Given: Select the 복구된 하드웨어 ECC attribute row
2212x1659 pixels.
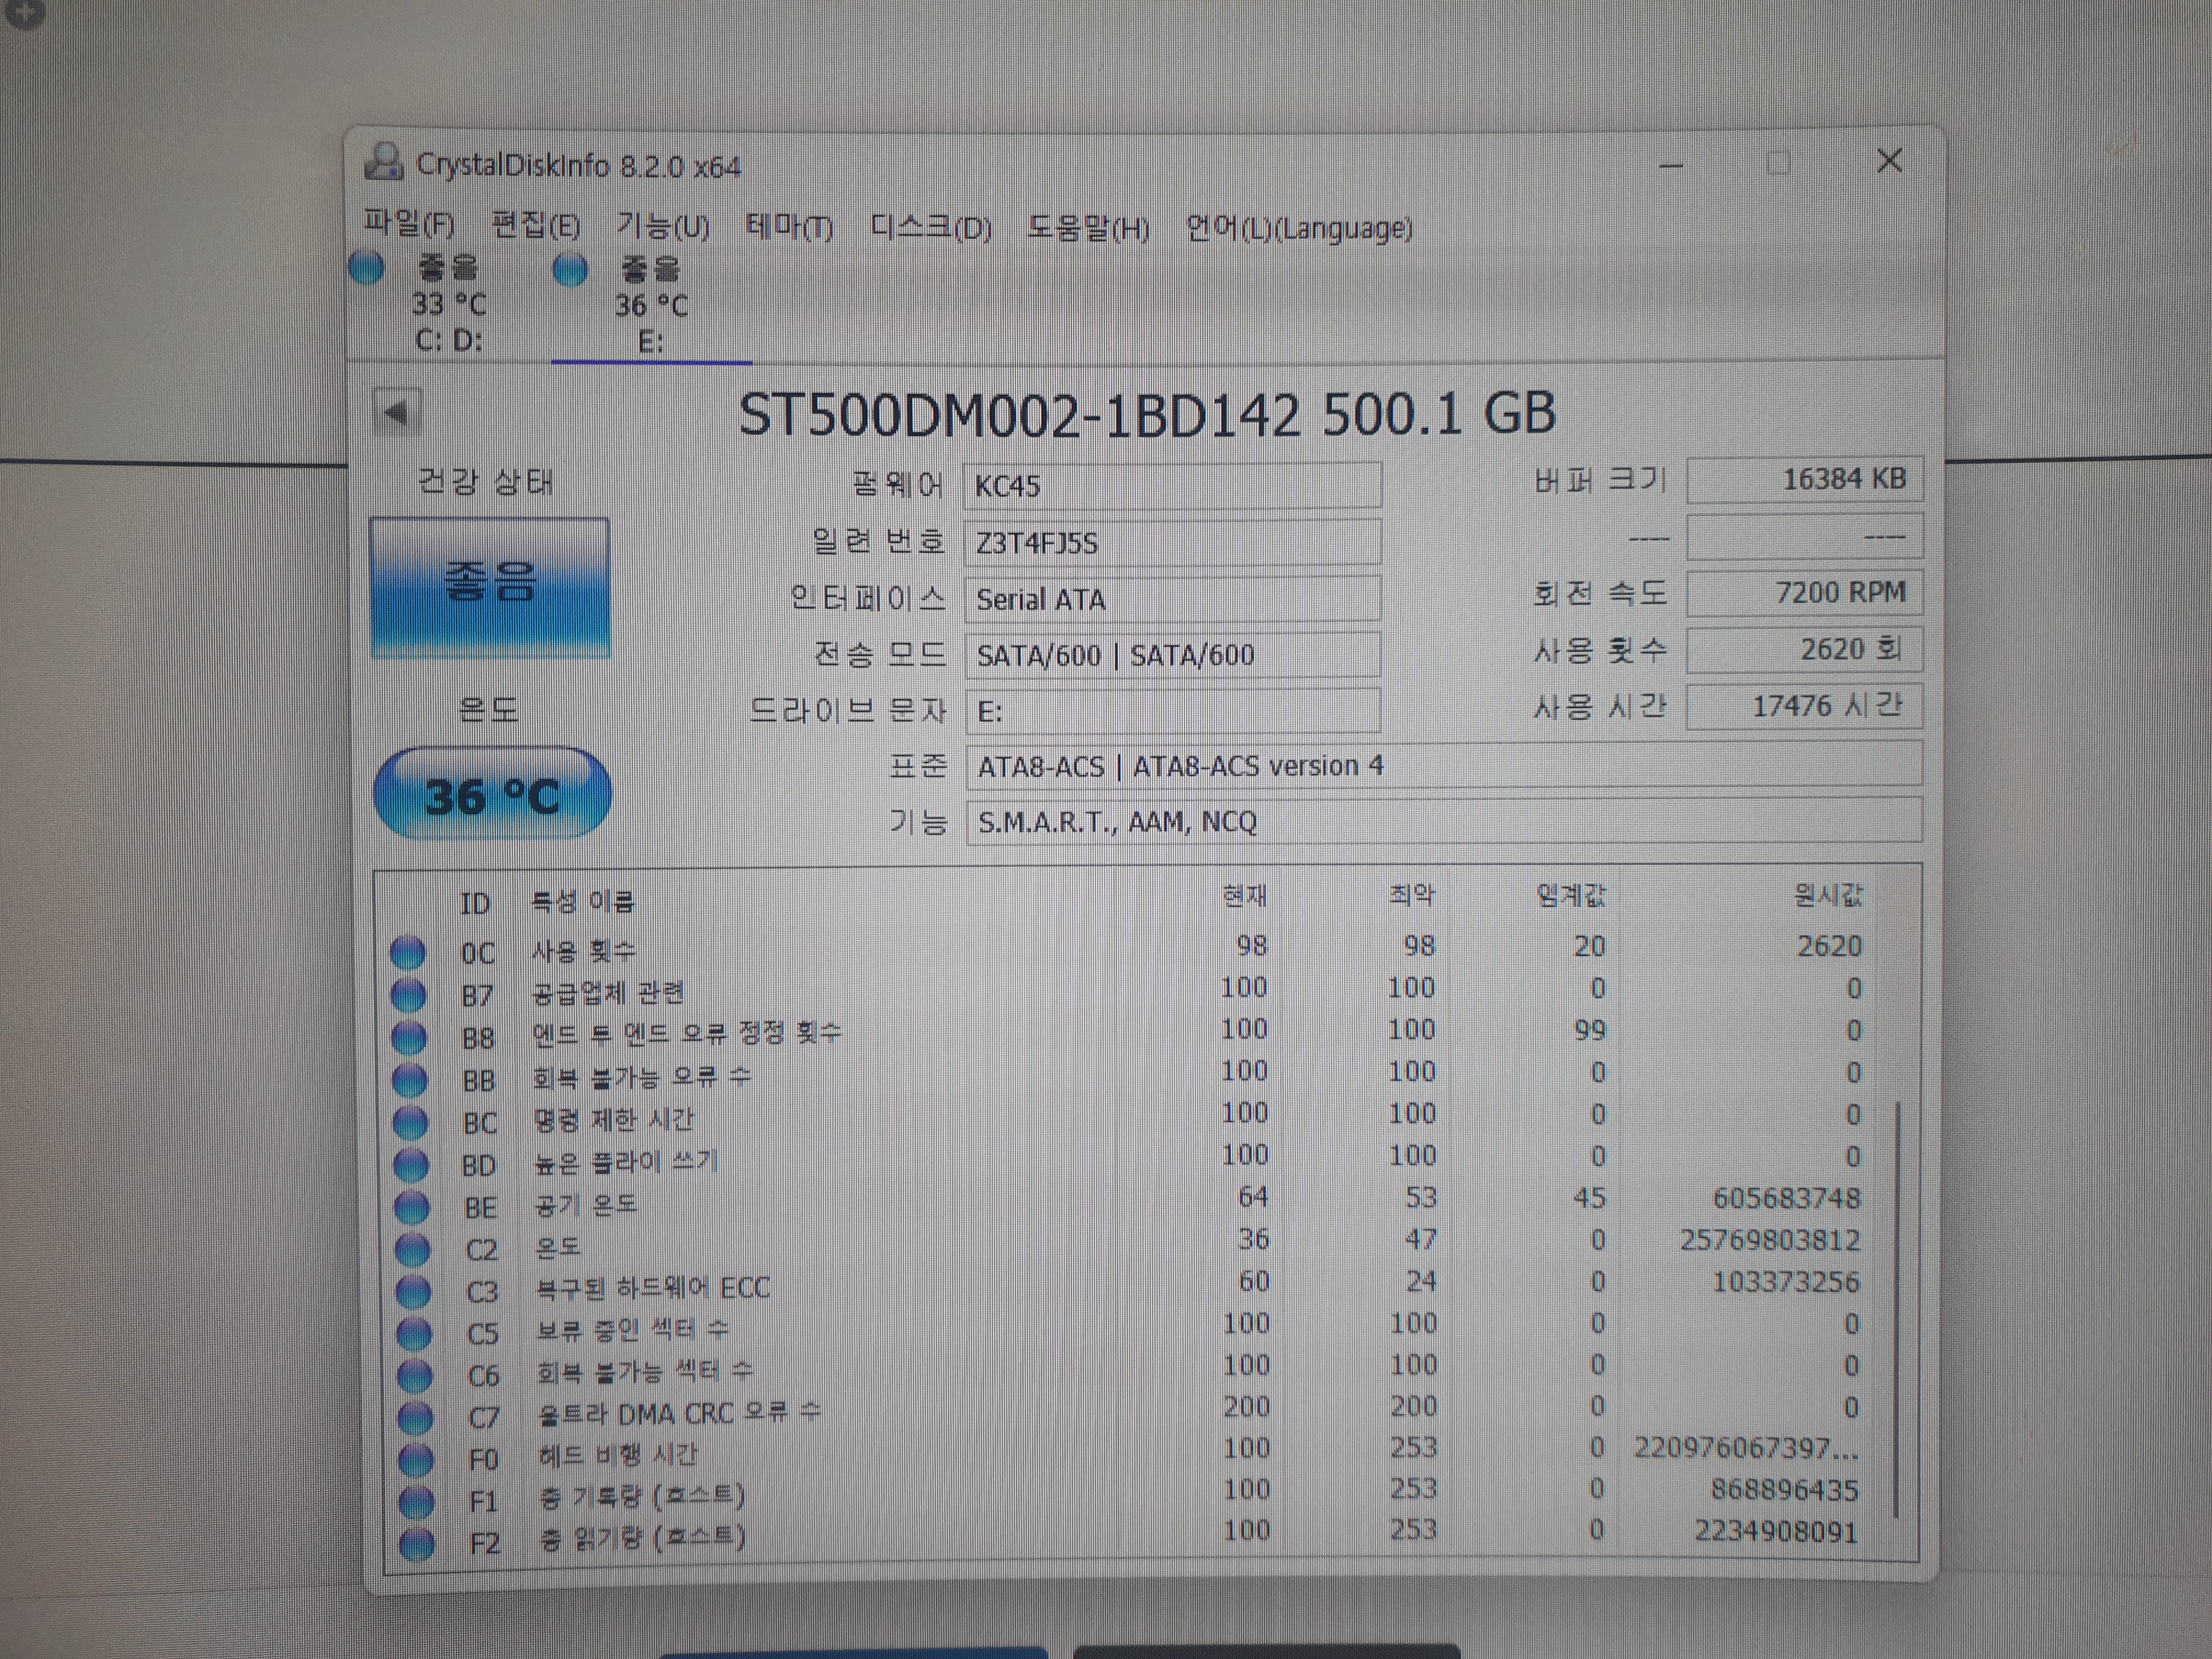Looking at the screenshot, I should point(1130,1286).
